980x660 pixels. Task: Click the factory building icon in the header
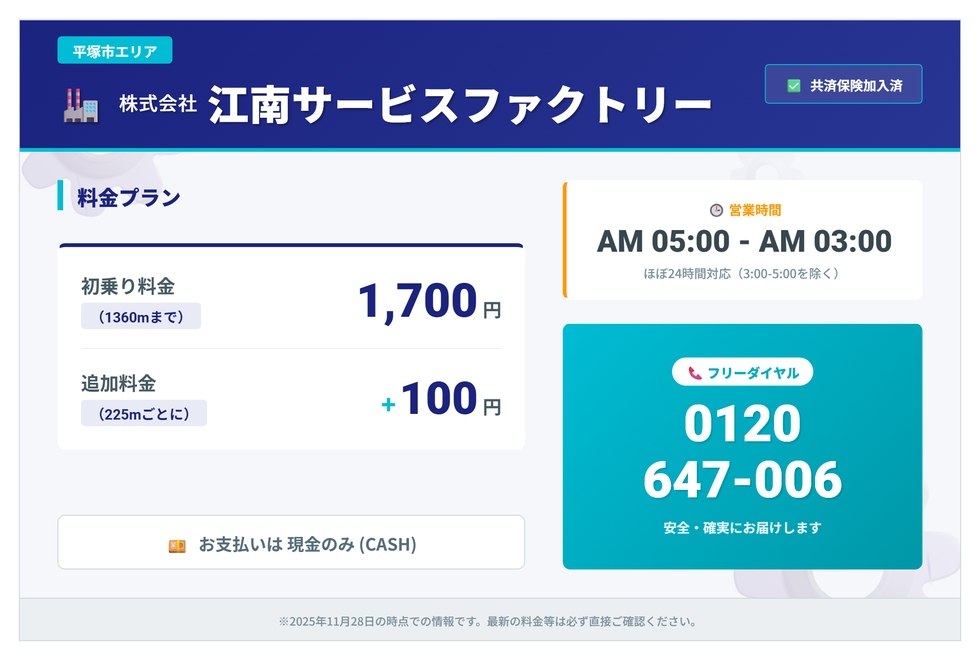[77, 104]
